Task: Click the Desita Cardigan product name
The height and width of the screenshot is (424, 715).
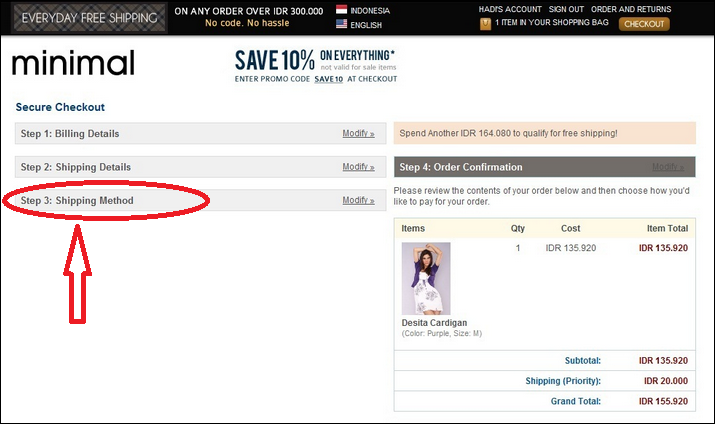Action: click(x=434, y=323)
